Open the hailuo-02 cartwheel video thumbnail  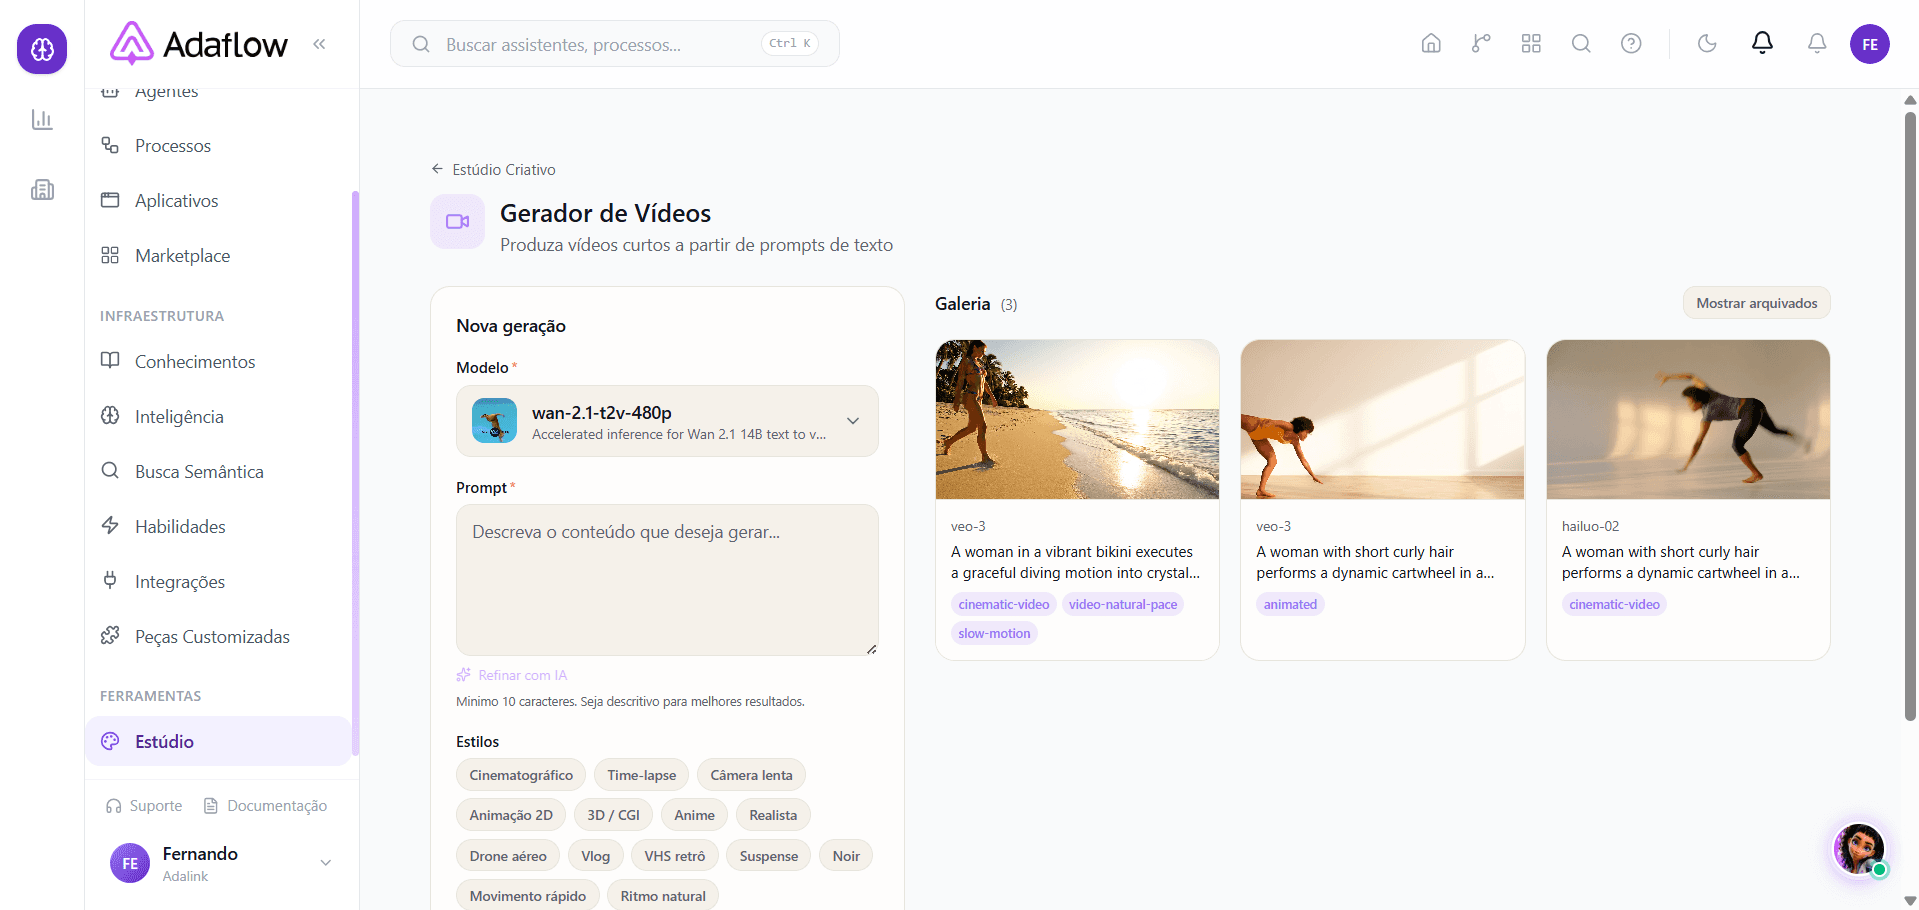point(1688,419)
